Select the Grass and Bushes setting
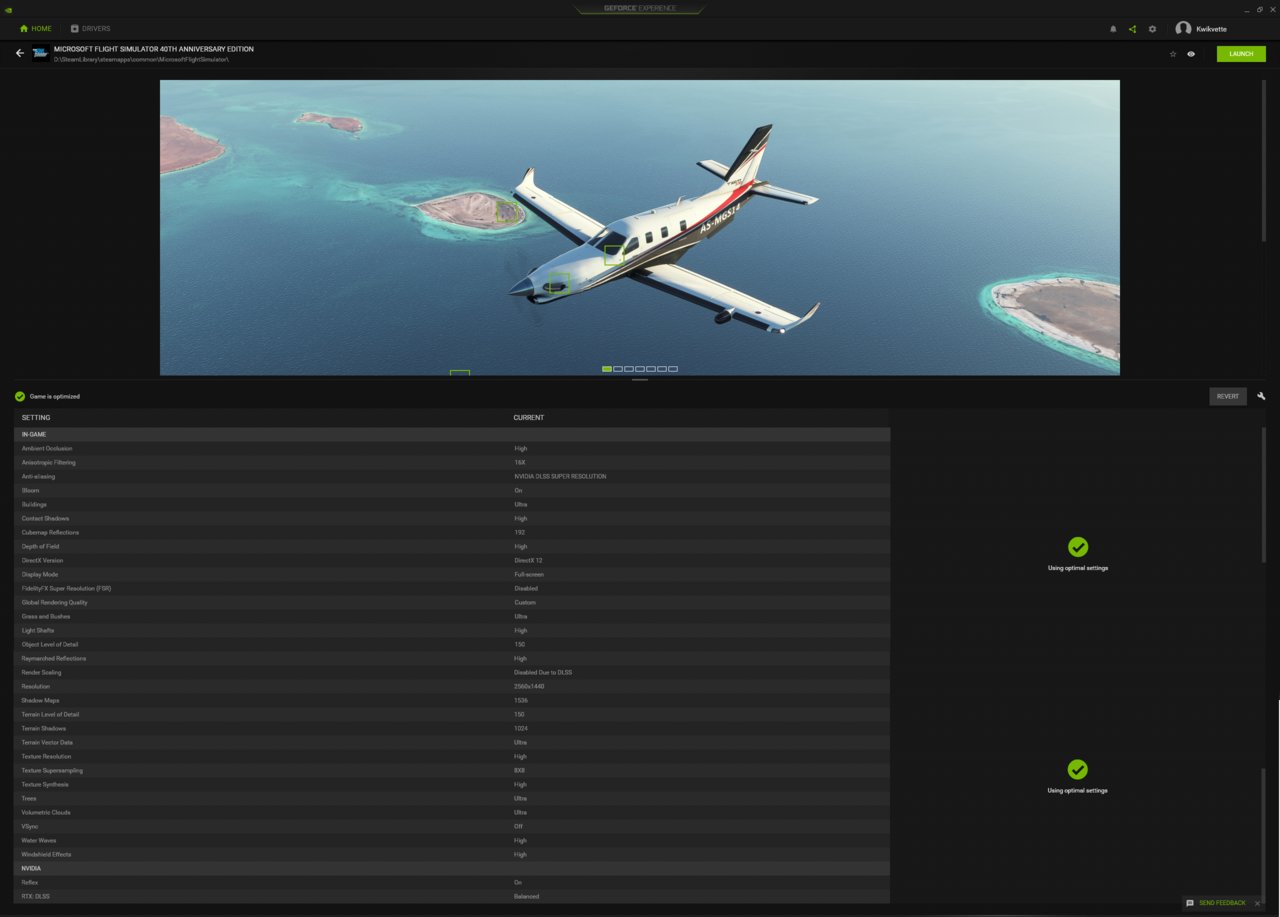The image size is (1280, 917). pos(452,617)
